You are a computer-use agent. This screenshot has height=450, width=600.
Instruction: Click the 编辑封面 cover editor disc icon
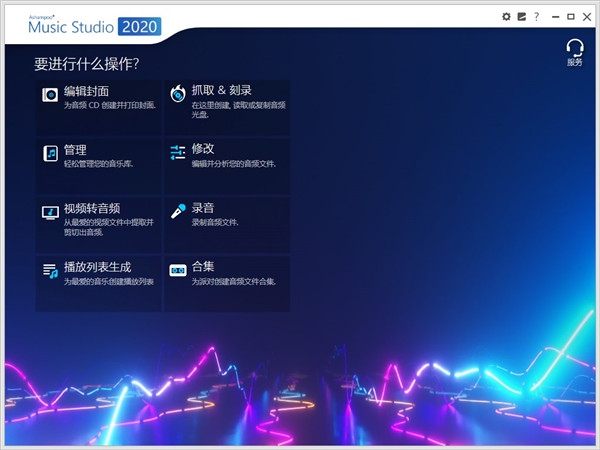50,95
